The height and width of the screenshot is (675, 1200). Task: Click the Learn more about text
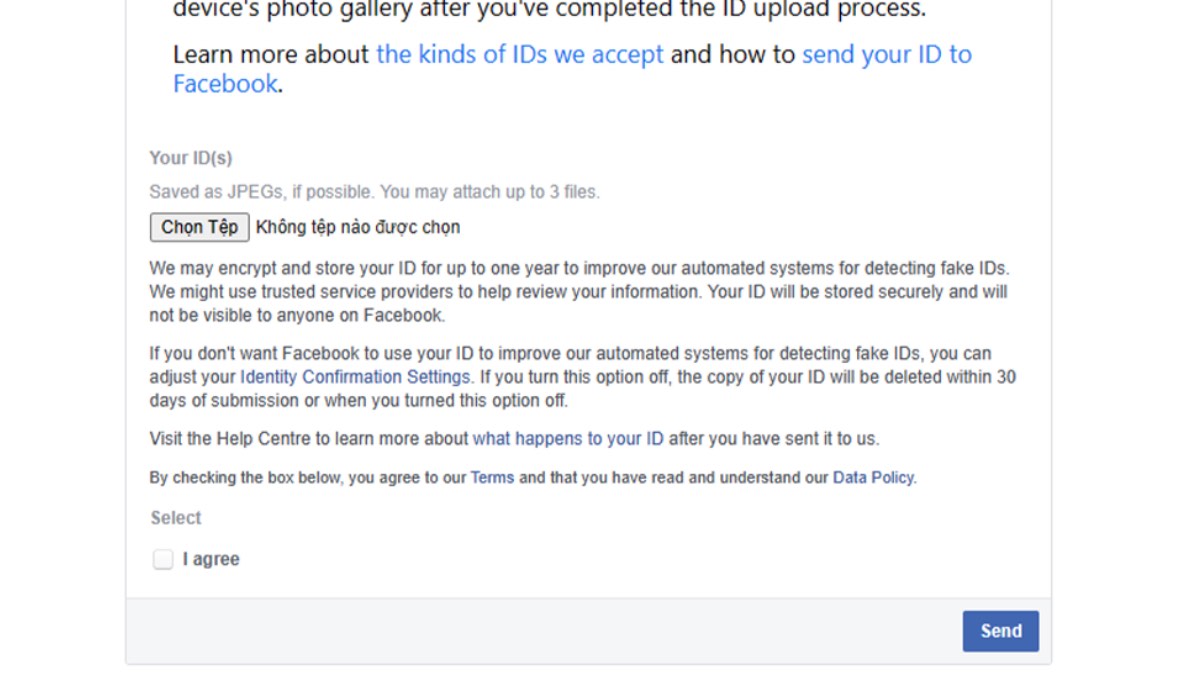(x=271, y=54)
